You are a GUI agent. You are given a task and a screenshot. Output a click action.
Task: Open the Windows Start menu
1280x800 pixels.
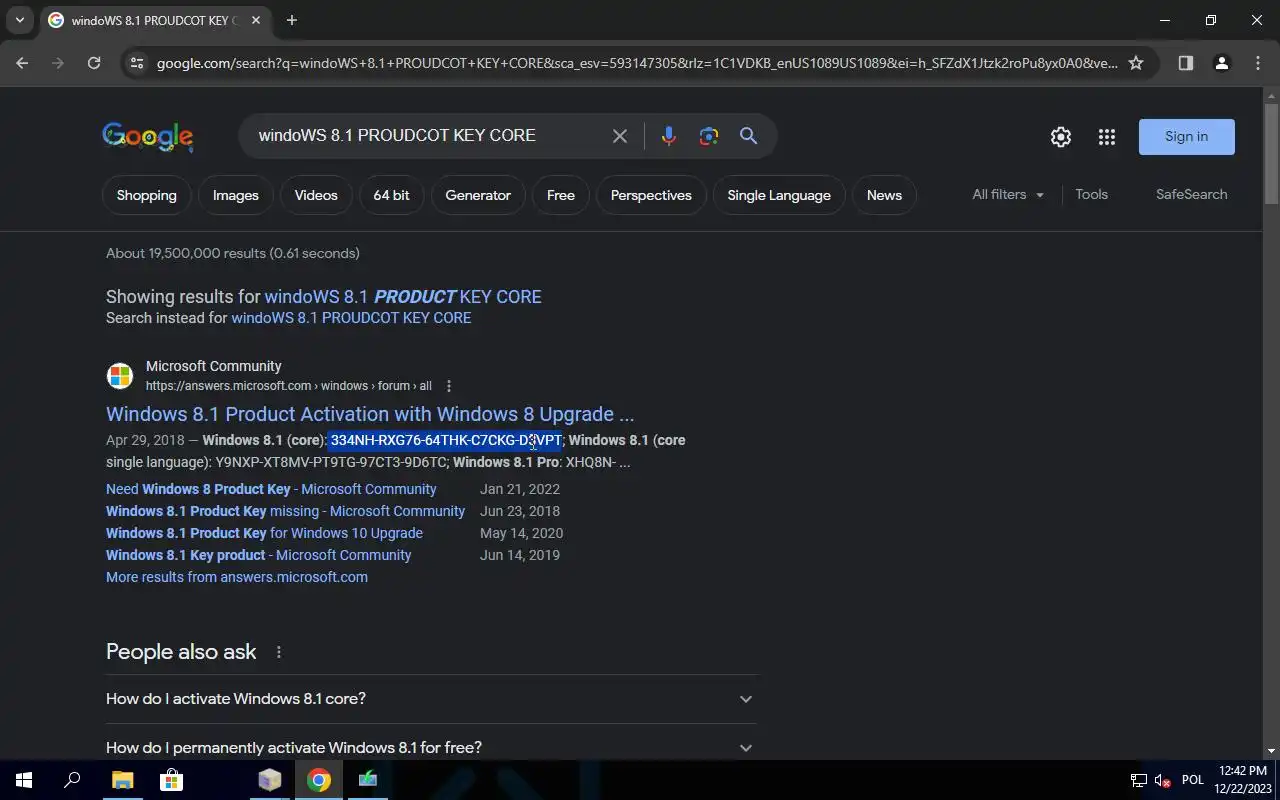pos(24,780)
